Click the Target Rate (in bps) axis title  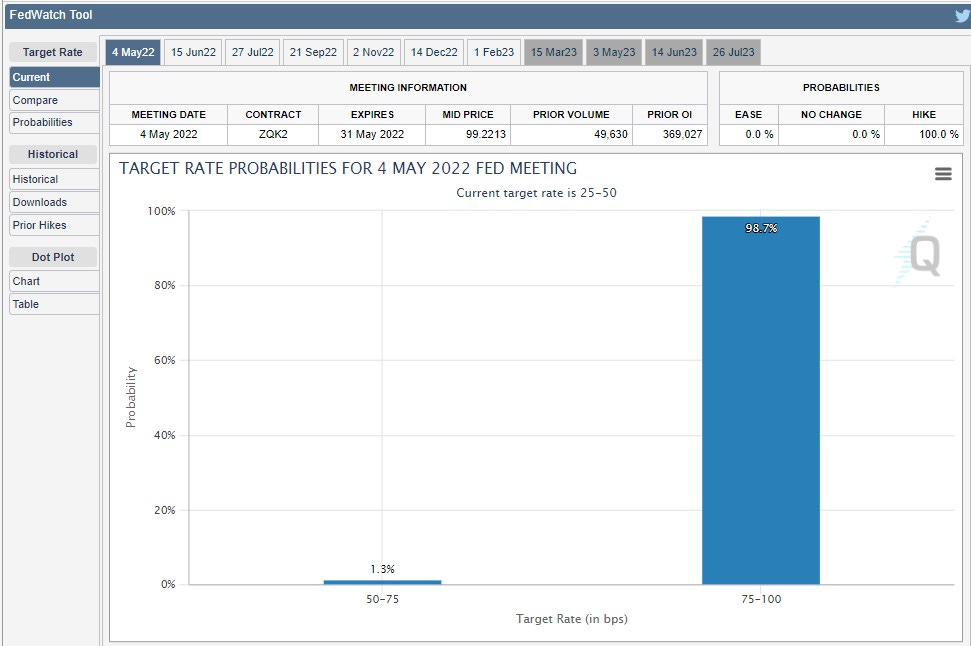572,619
